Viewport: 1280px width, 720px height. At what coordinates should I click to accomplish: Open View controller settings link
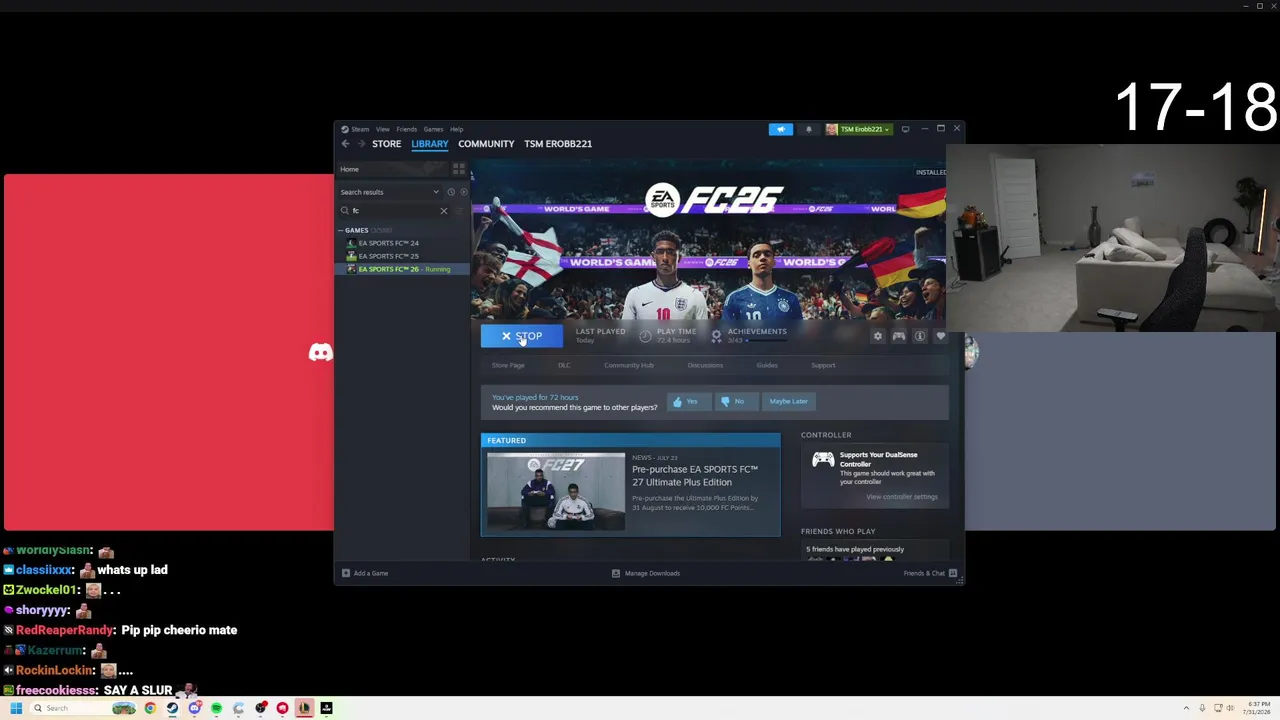click(902, 497)
